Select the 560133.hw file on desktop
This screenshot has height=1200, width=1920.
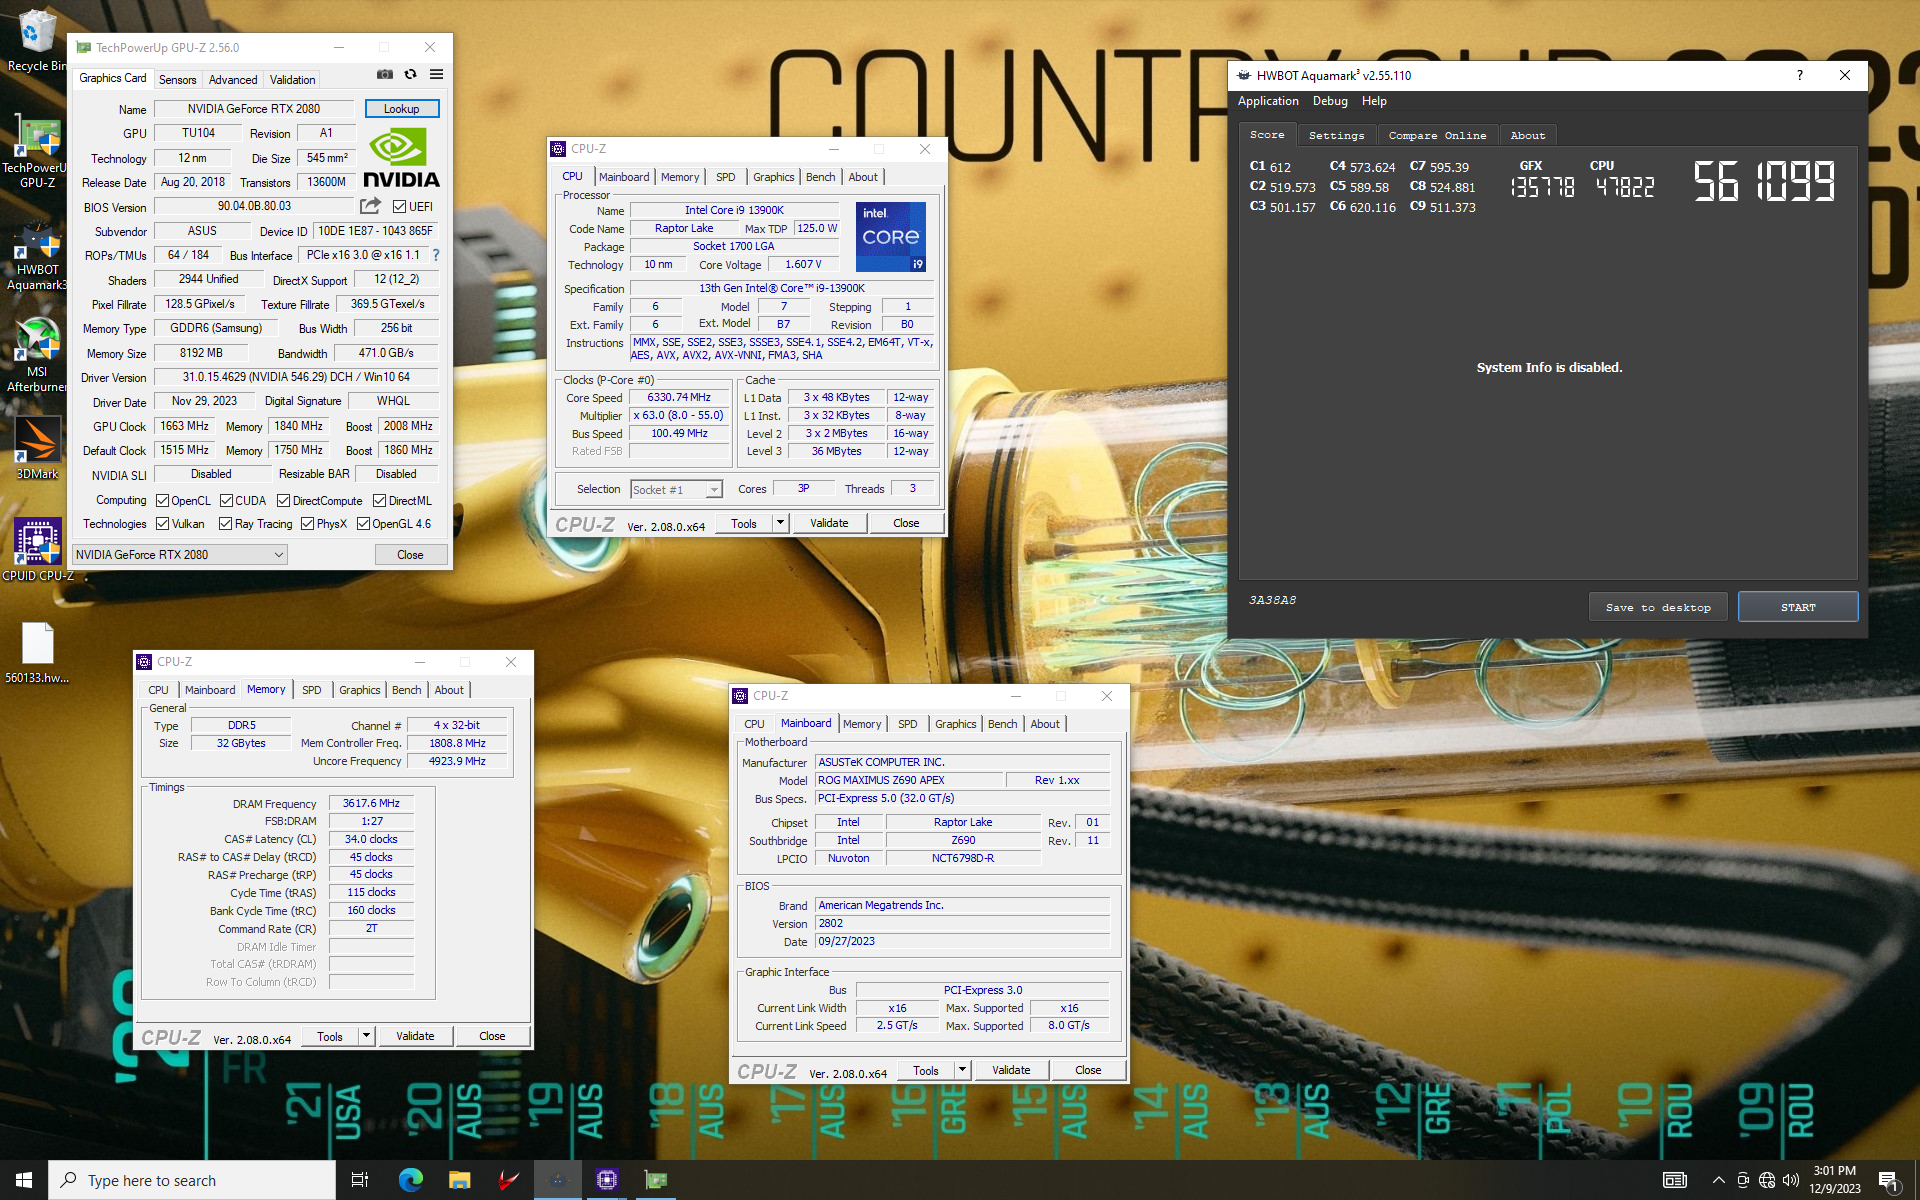pyautogui.click(x=36, y=652)
